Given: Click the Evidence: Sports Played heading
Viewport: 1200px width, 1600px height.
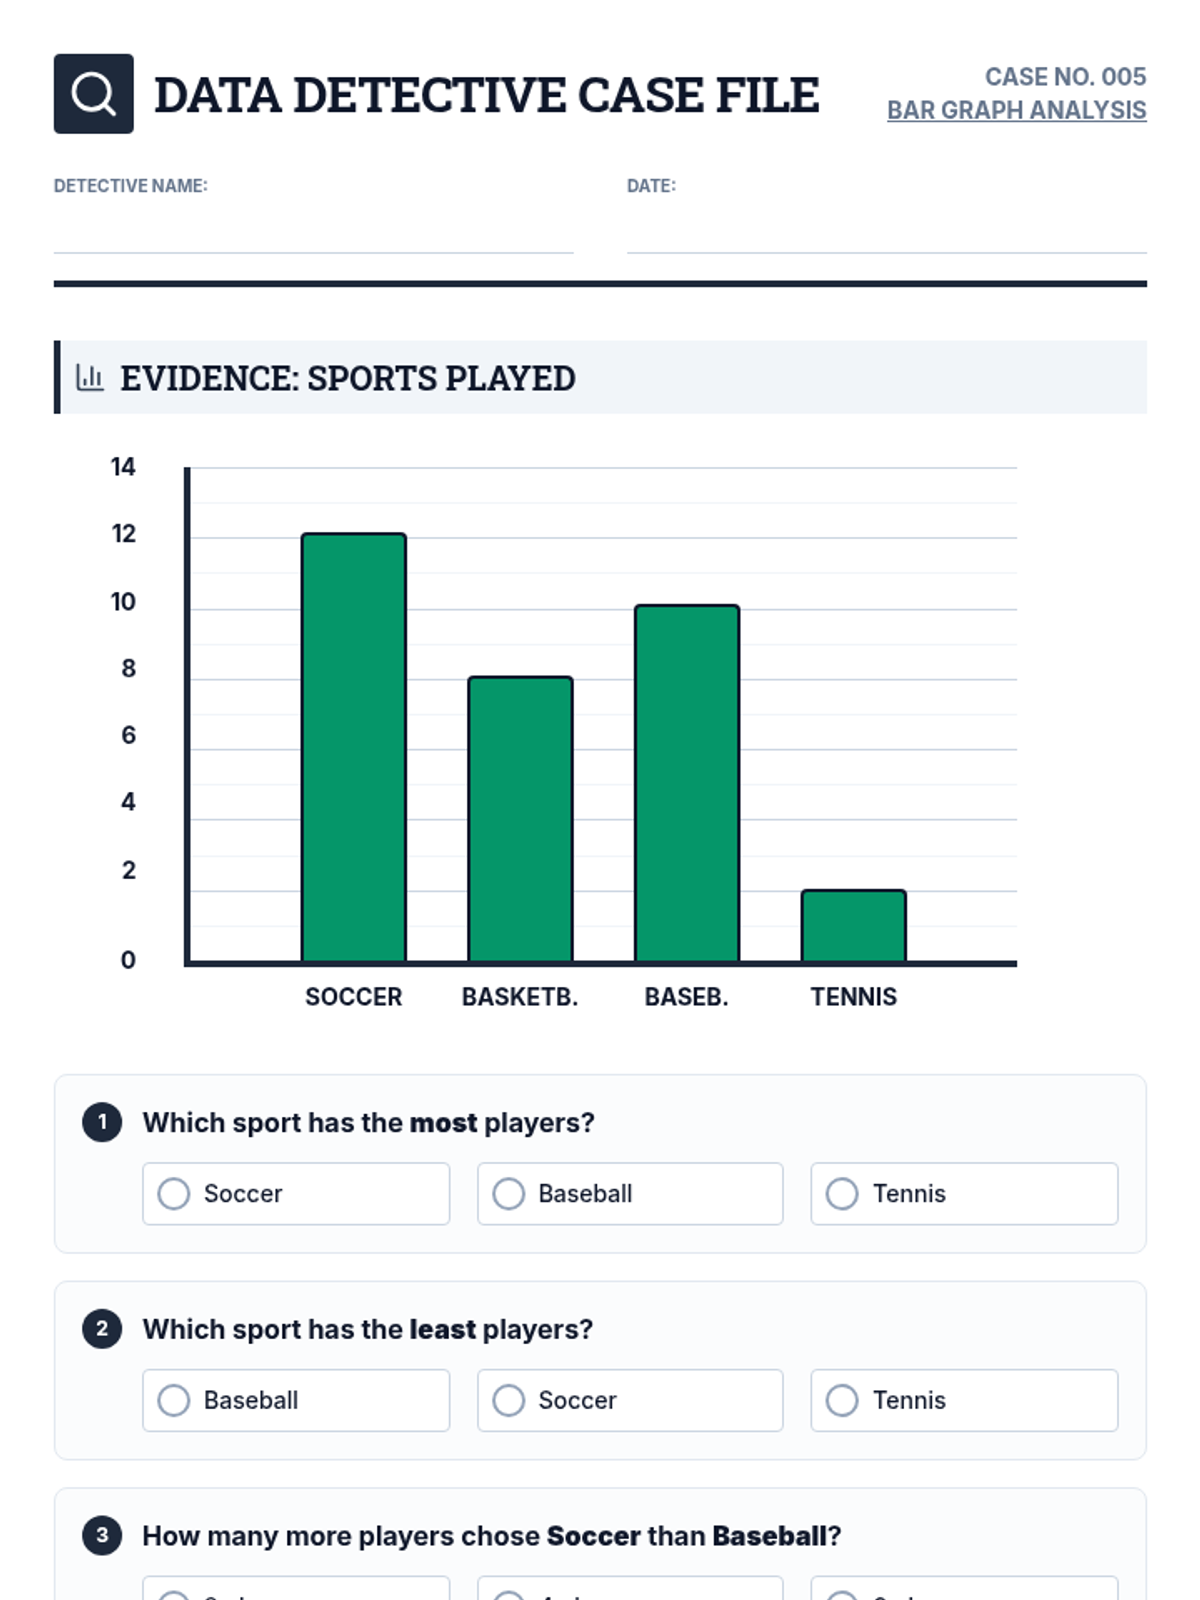Looking at the screenshot, I should pyautogui.click(x=347, y=378).
